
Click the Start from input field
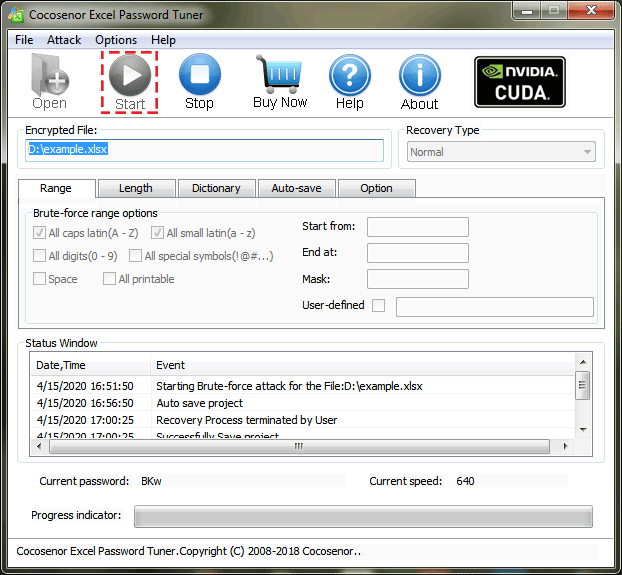[x=418, y=227]
